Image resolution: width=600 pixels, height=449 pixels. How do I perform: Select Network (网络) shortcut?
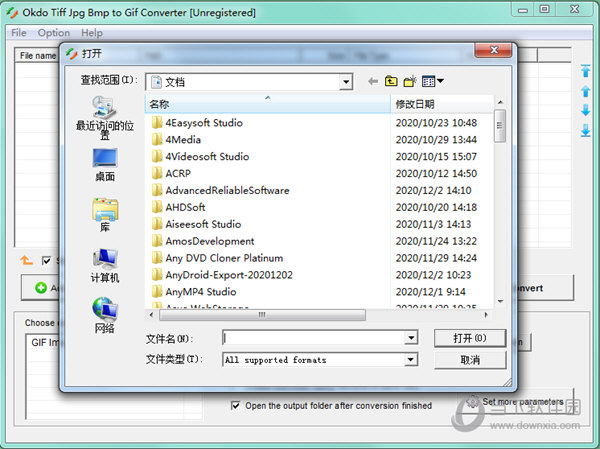click(x=105, y=315)
